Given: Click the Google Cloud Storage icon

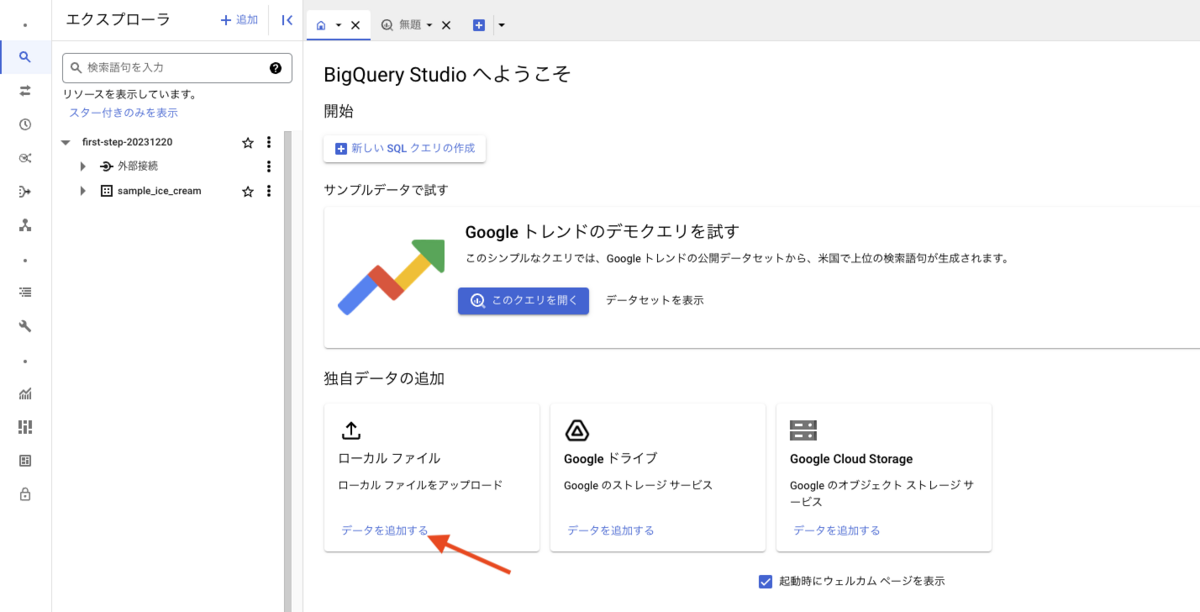Looking at the screenshot, I should point(803,431).
